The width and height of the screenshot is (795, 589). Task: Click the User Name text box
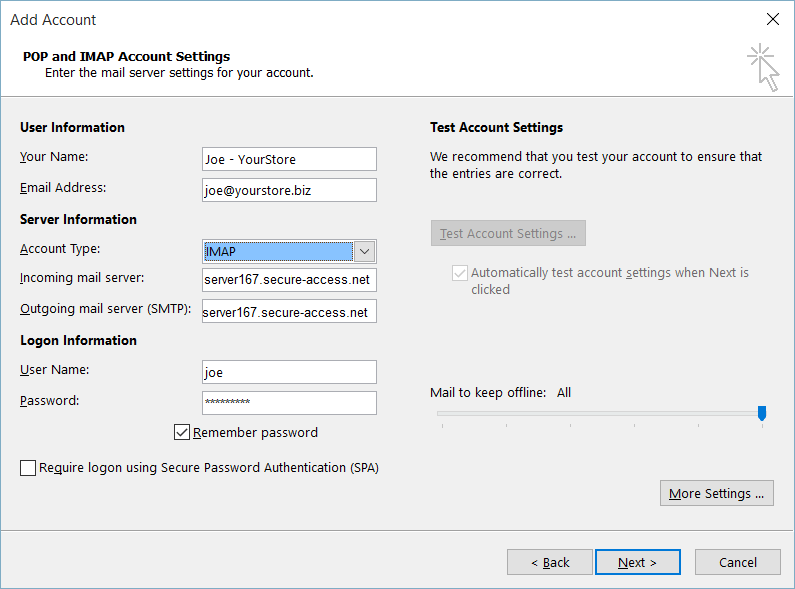click(x=289, y=372)
